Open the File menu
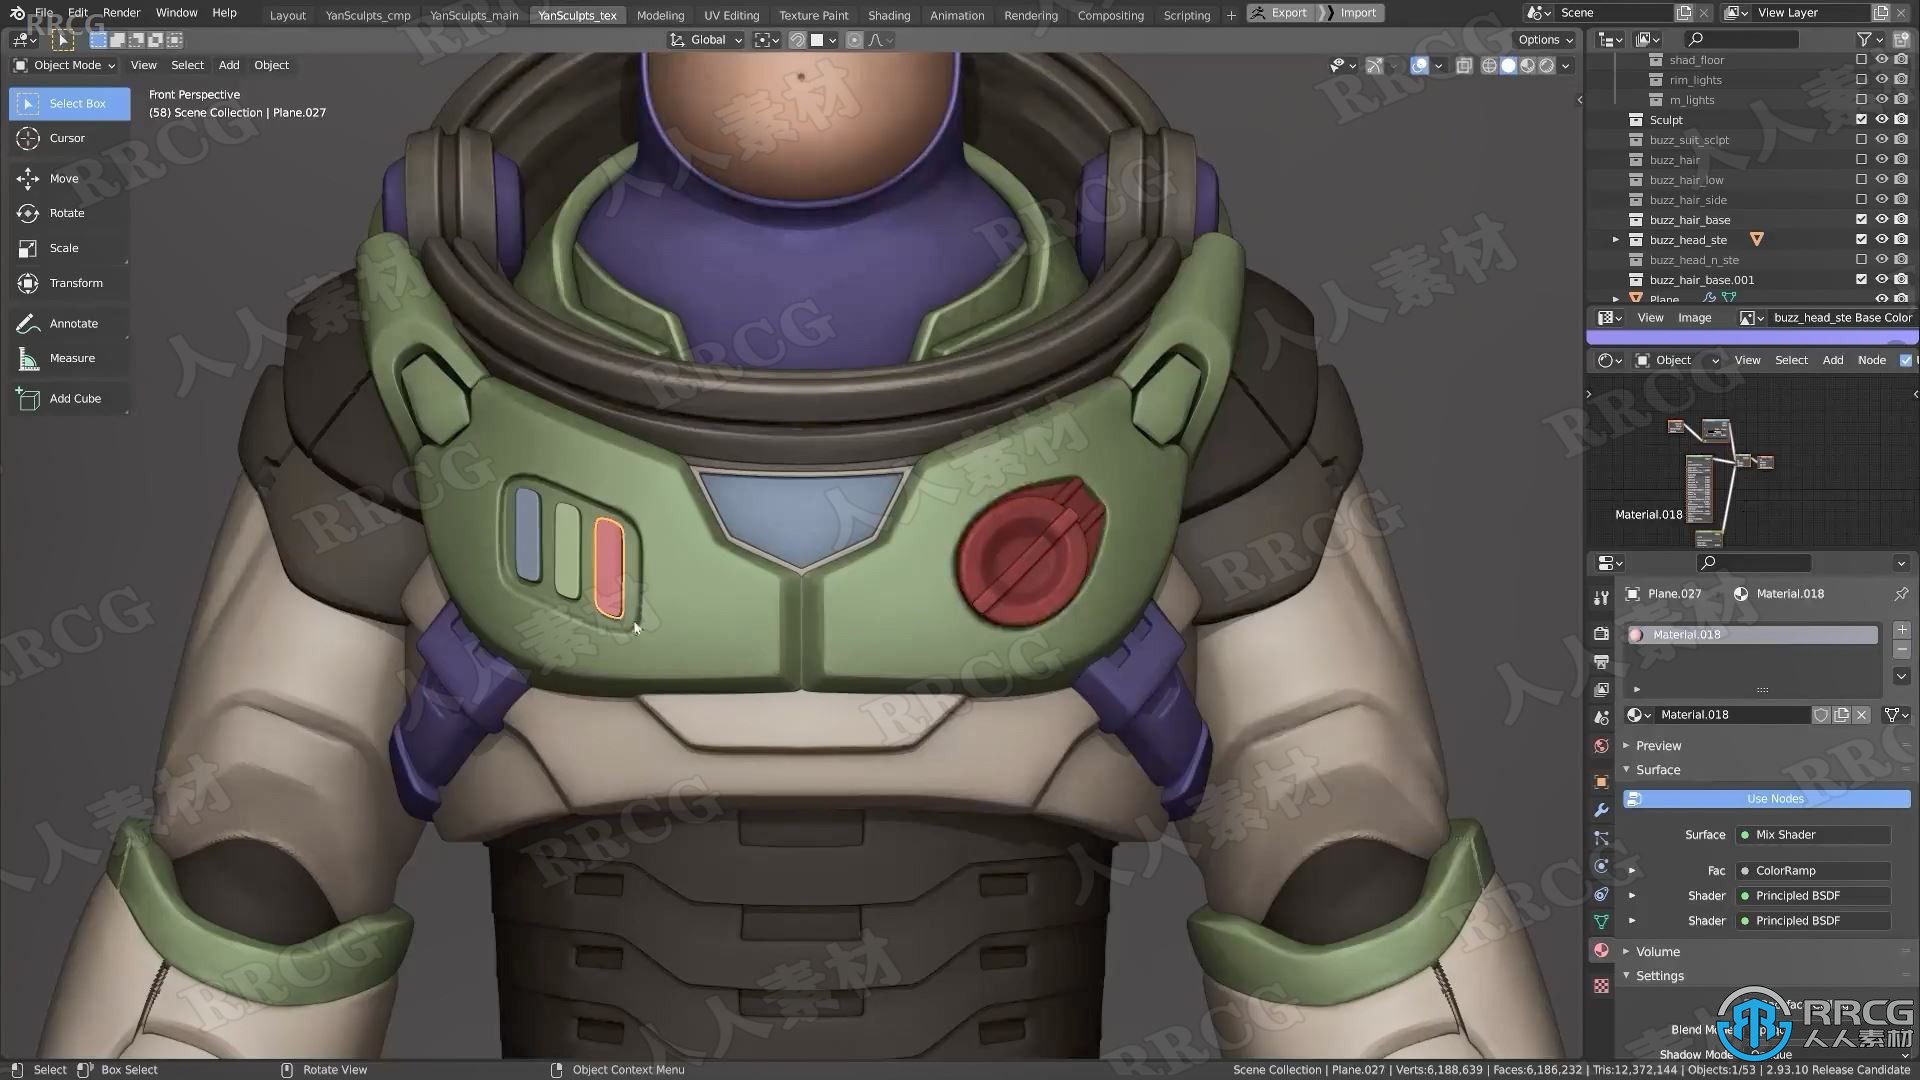 pos(44,13)
